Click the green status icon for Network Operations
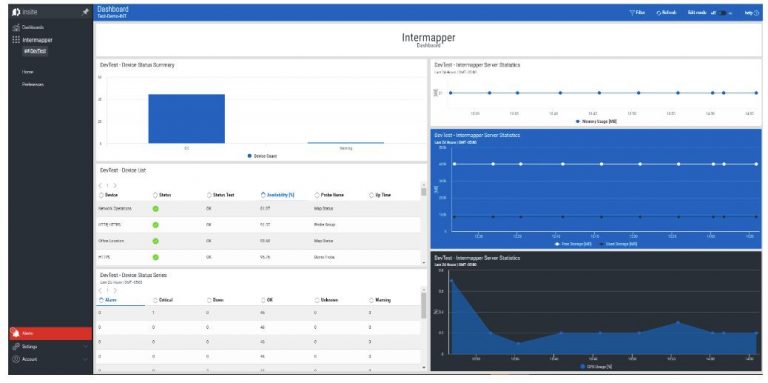This screenshot has height=383, width=768. (x=155, y=209)
